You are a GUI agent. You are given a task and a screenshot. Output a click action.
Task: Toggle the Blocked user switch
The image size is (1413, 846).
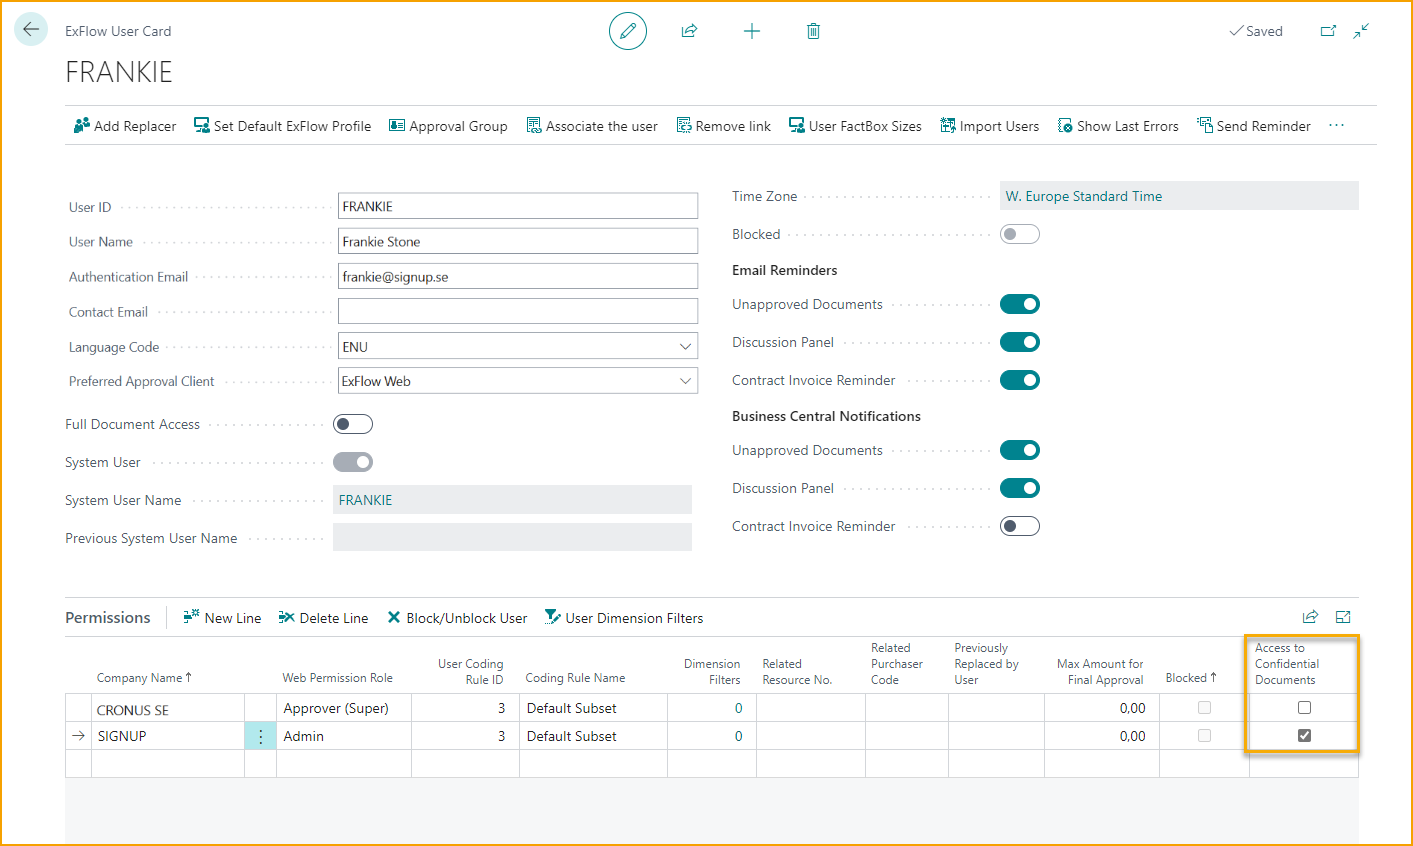1020,234
